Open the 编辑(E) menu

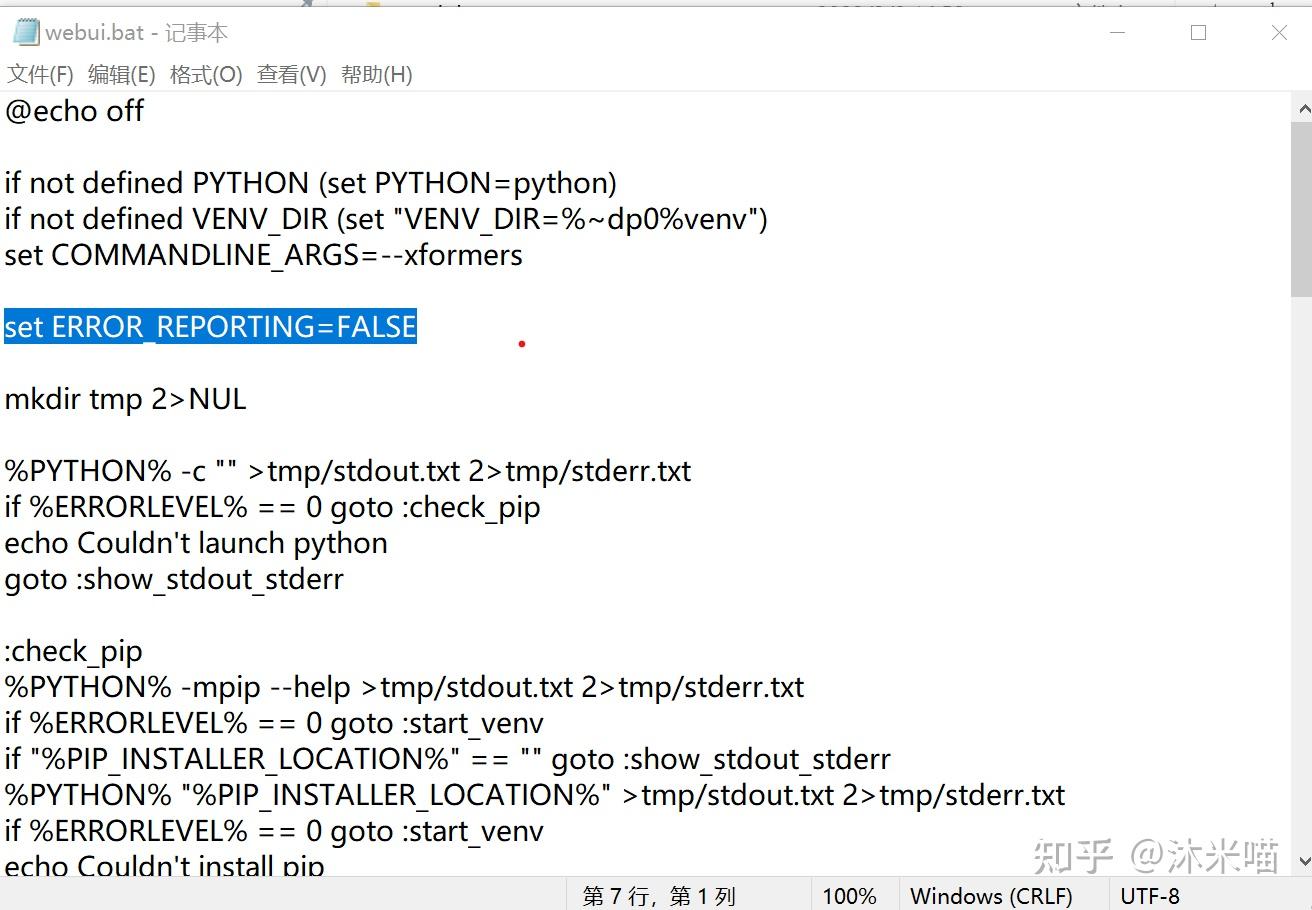pyautogui.click(x=121, y=74)
